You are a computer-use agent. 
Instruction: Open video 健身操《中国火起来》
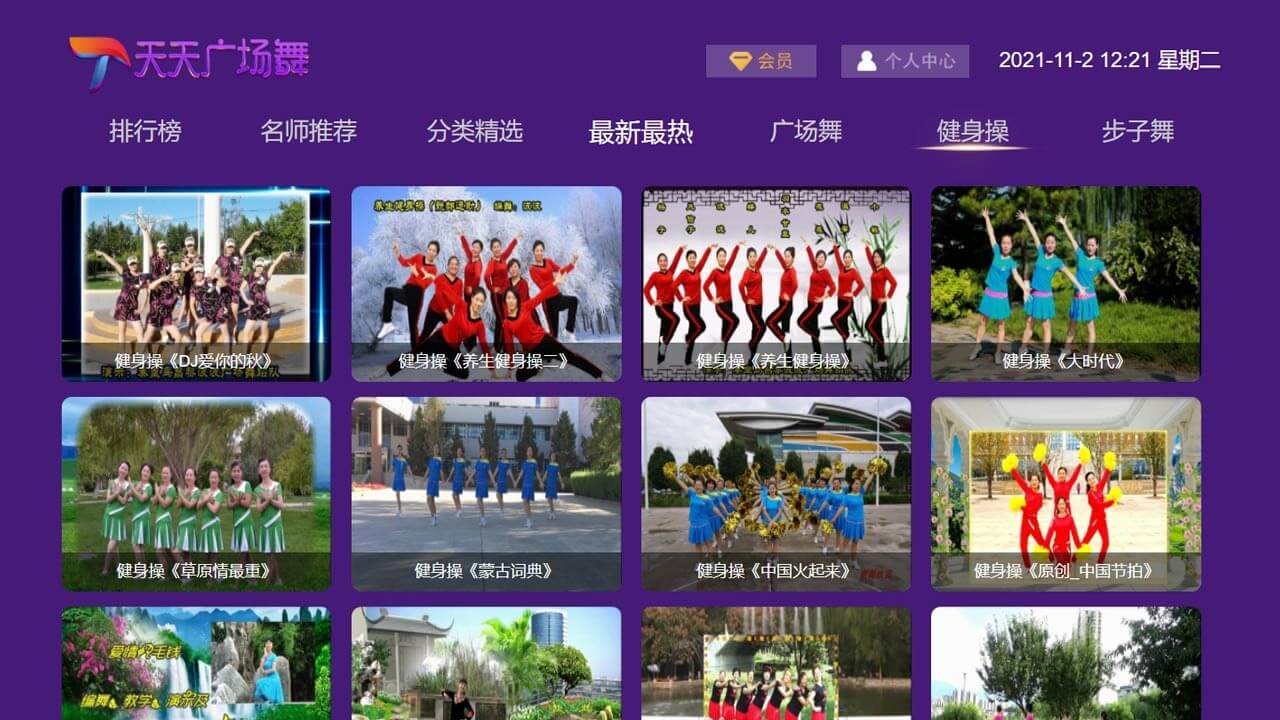776,494
